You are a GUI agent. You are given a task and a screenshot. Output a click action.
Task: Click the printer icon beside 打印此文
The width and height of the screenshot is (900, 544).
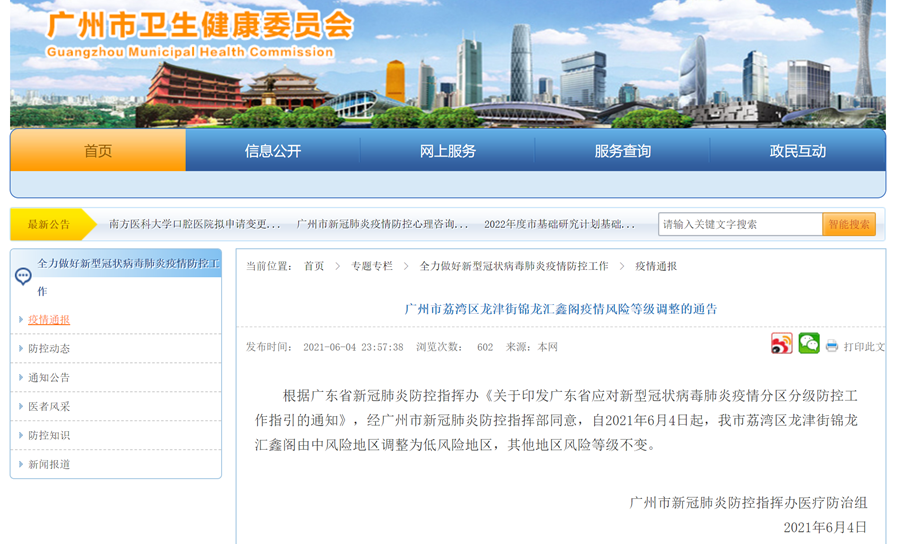point(832,346)
